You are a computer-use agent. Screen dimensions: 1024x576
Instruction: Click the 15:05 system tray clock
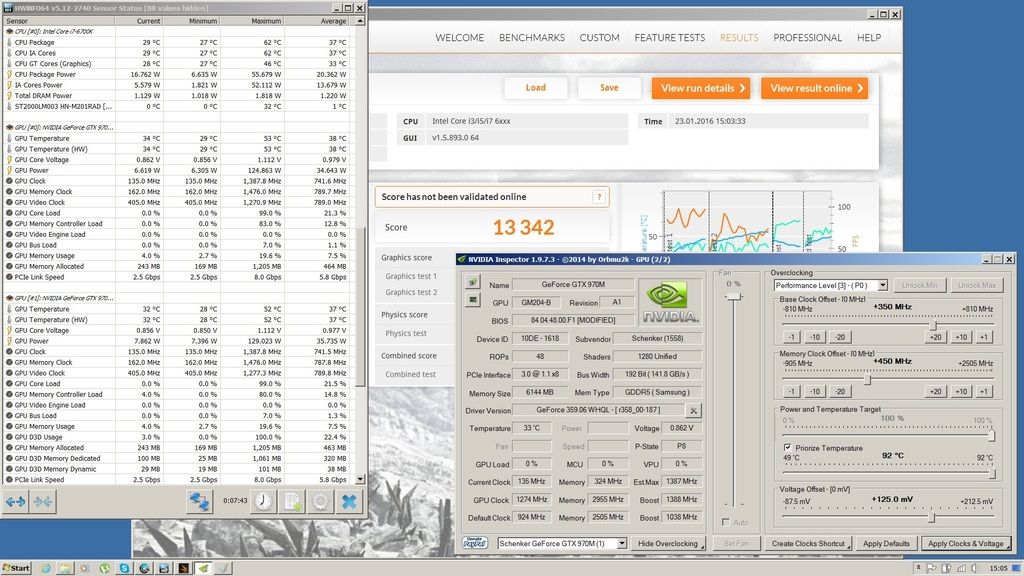pyautogui.click(x=998, y=568)
